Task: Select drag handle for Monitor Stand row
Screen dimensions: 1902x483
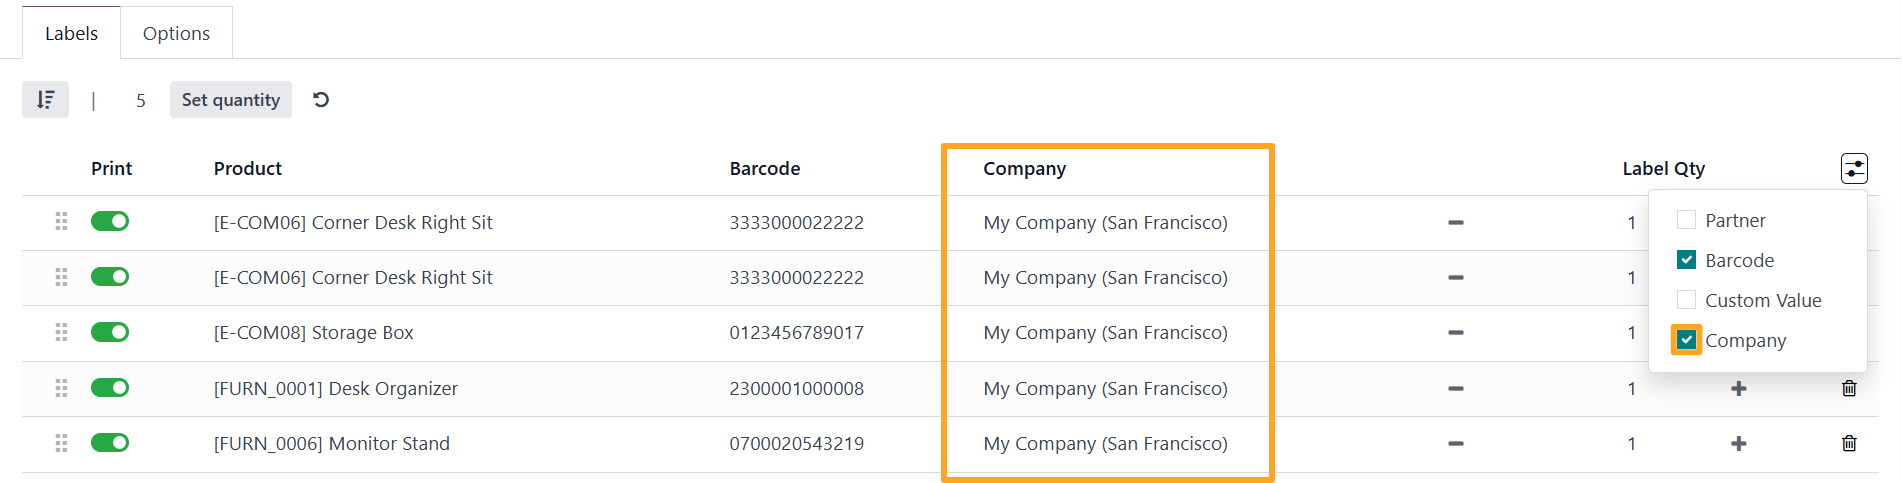Action: [x=61, y=443]
